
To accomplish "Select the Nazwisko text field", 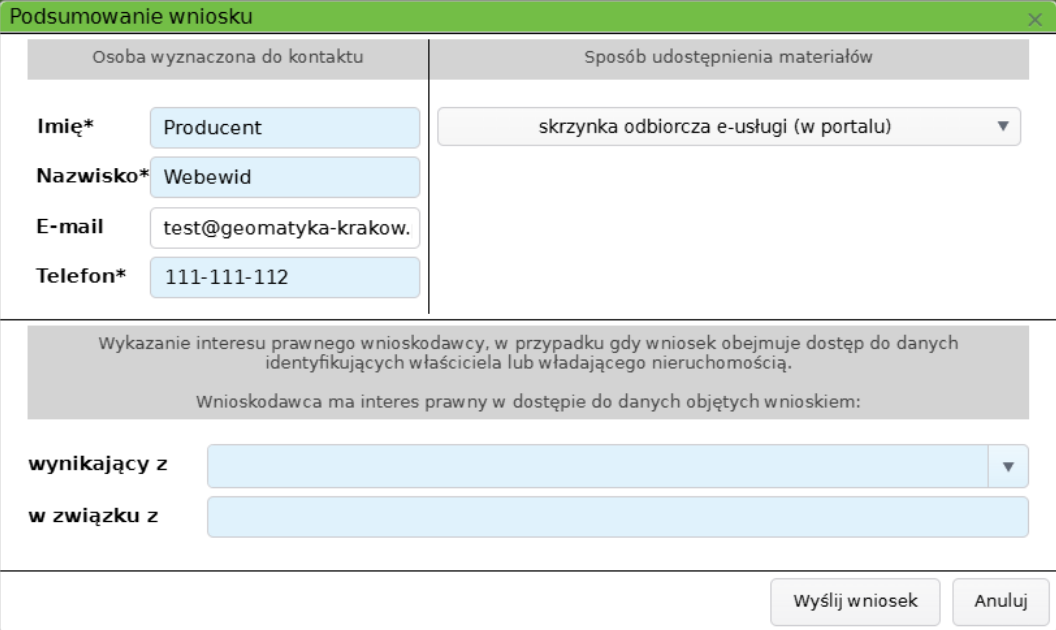I will pyautogui.click(x=284, y=174).
